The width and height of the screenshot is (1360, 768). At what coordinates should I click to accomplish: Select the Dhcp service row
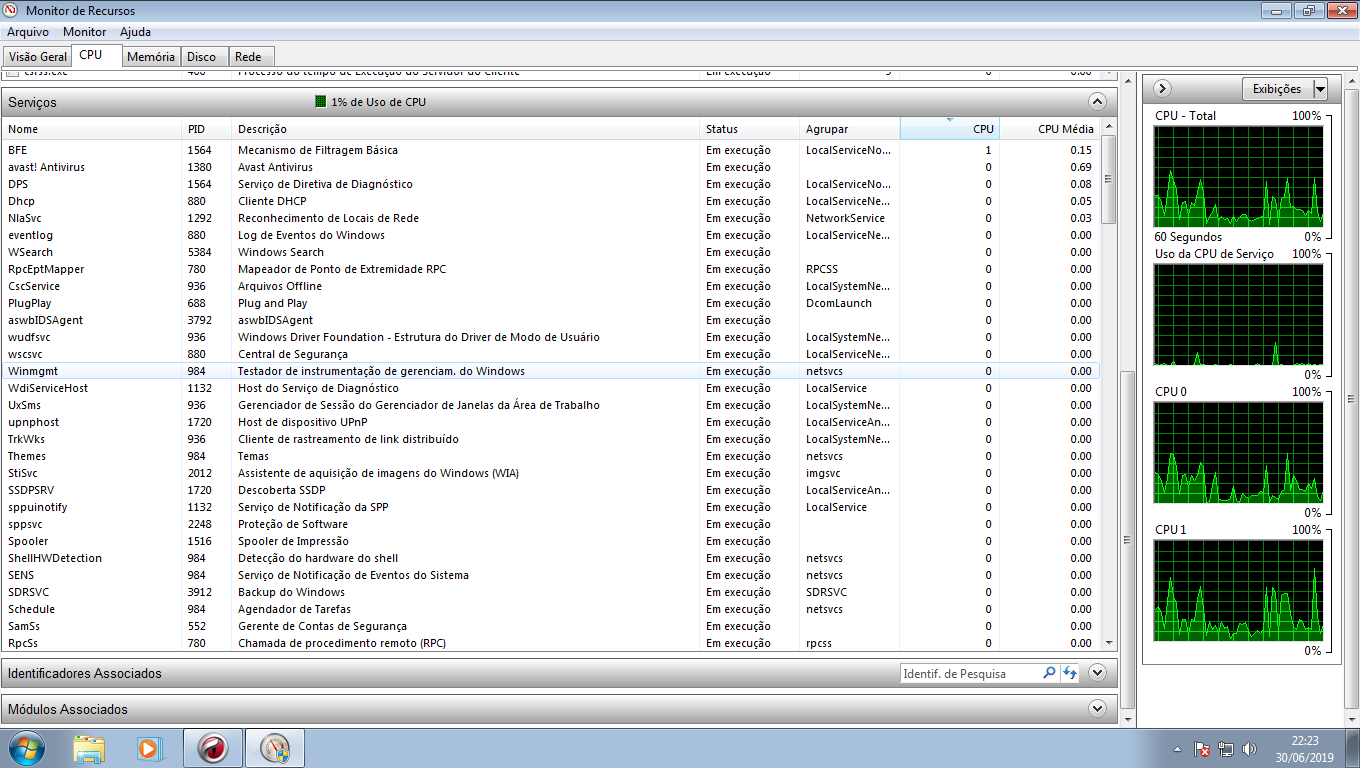pos(550,201)
